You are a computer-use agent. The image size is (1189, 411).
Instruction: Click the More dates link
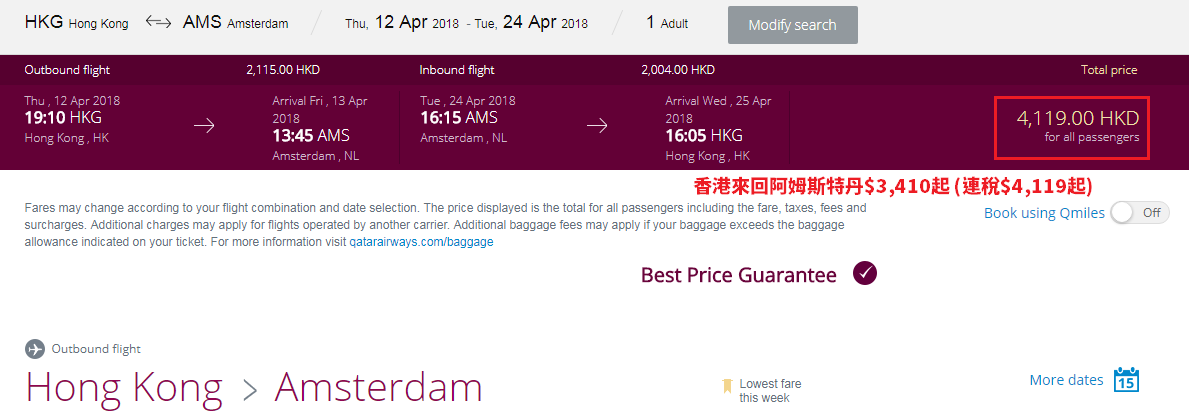point(1065,380)
